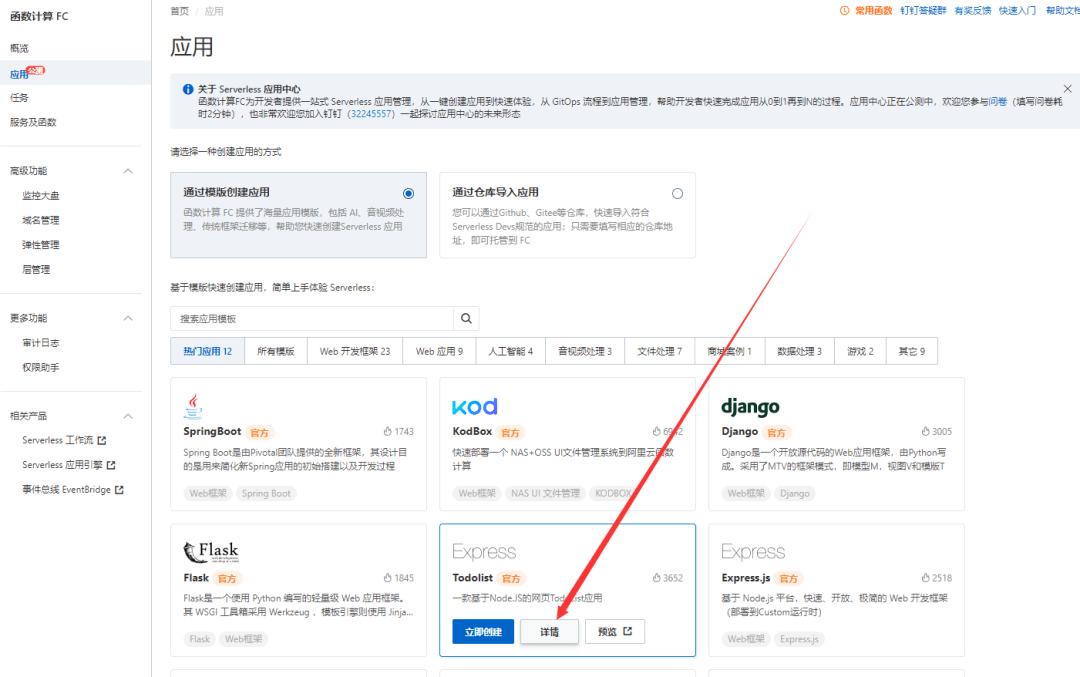The image size is (1080, 677).
Task: Click the Django tag on Django card
Action: pos(795,493)
